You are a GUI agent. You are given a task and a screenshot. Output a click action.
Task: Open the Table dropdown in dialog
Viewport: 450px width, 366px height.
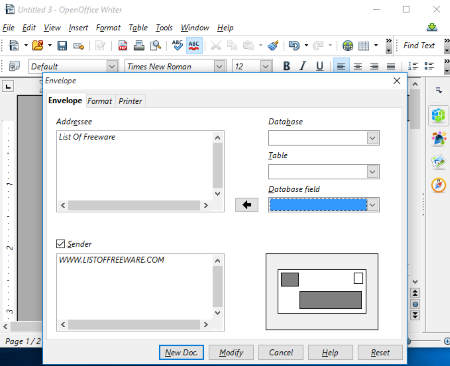(373, 172)
